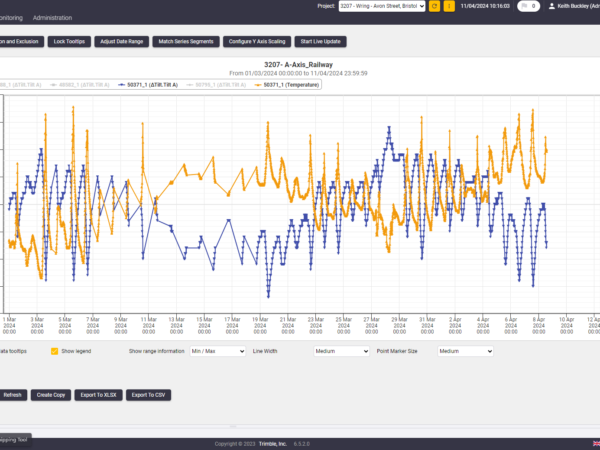This screenshot has height=450, width=600.
Task: Open the Monitoring menu
Action: click(x=11, y=18)
